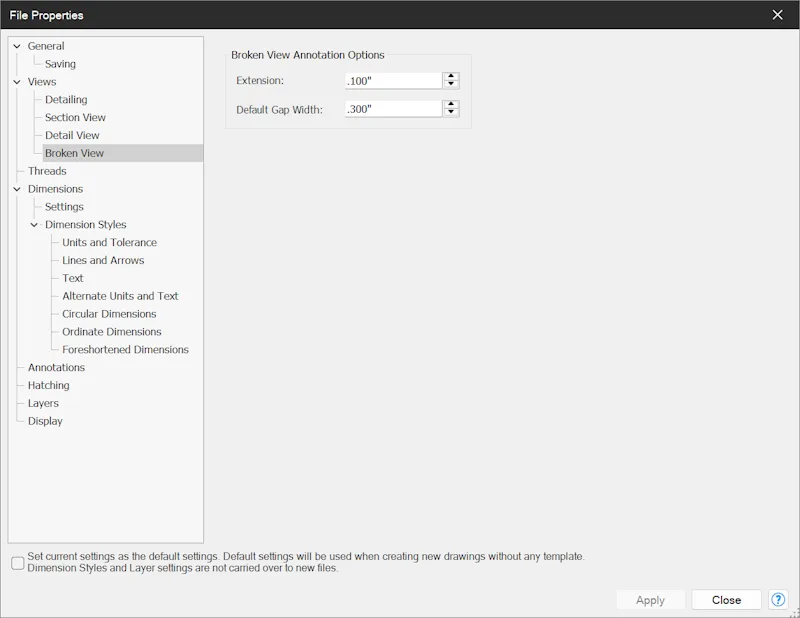The height and width of the screenshot is (618, 800).
Task: Click the Default Gap Width field
Action: [x=393, y=109]
